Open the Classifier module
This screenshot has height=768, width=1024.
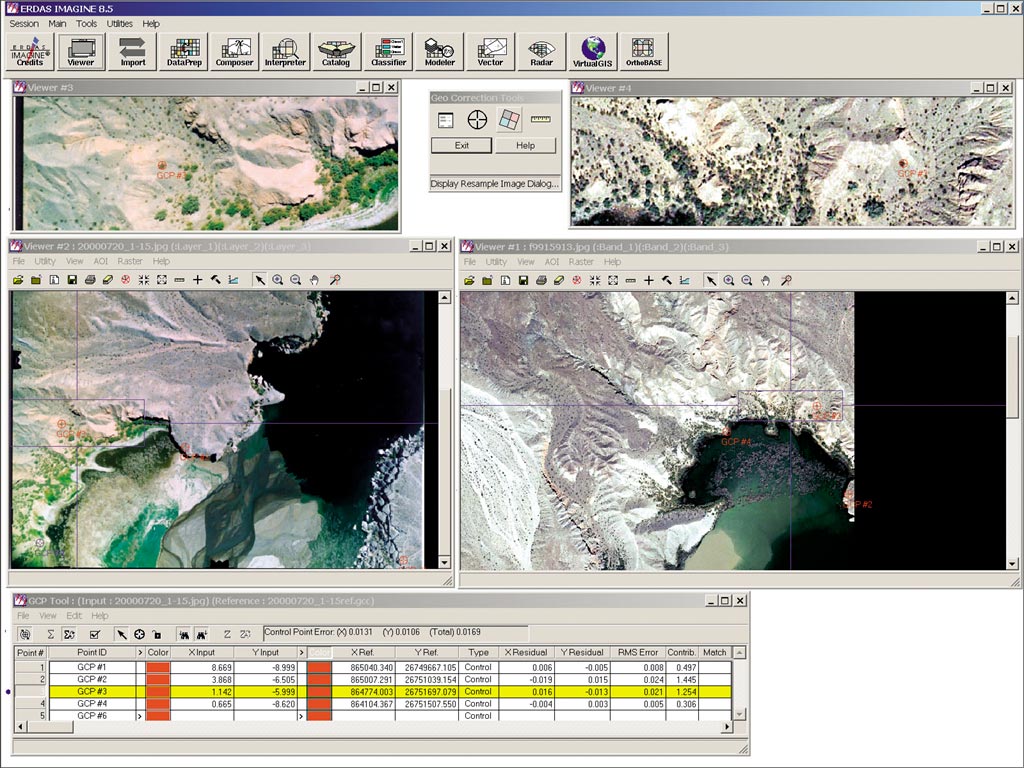pyautogui.click(x=388, y=52)
